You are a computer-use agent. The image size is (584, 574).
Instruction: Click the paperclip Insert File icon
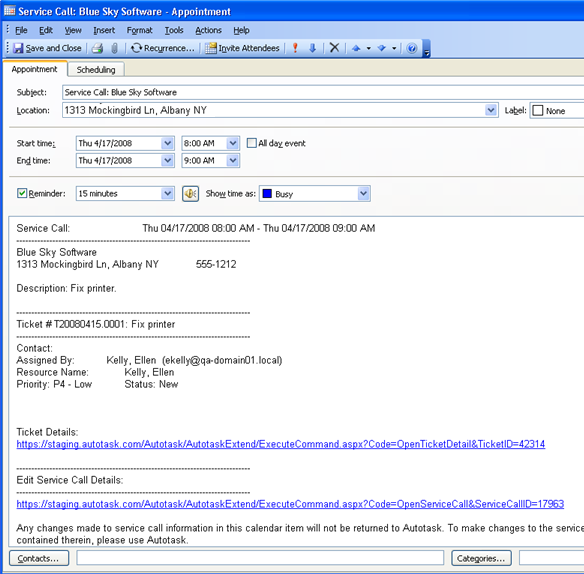tap(115, 48)
